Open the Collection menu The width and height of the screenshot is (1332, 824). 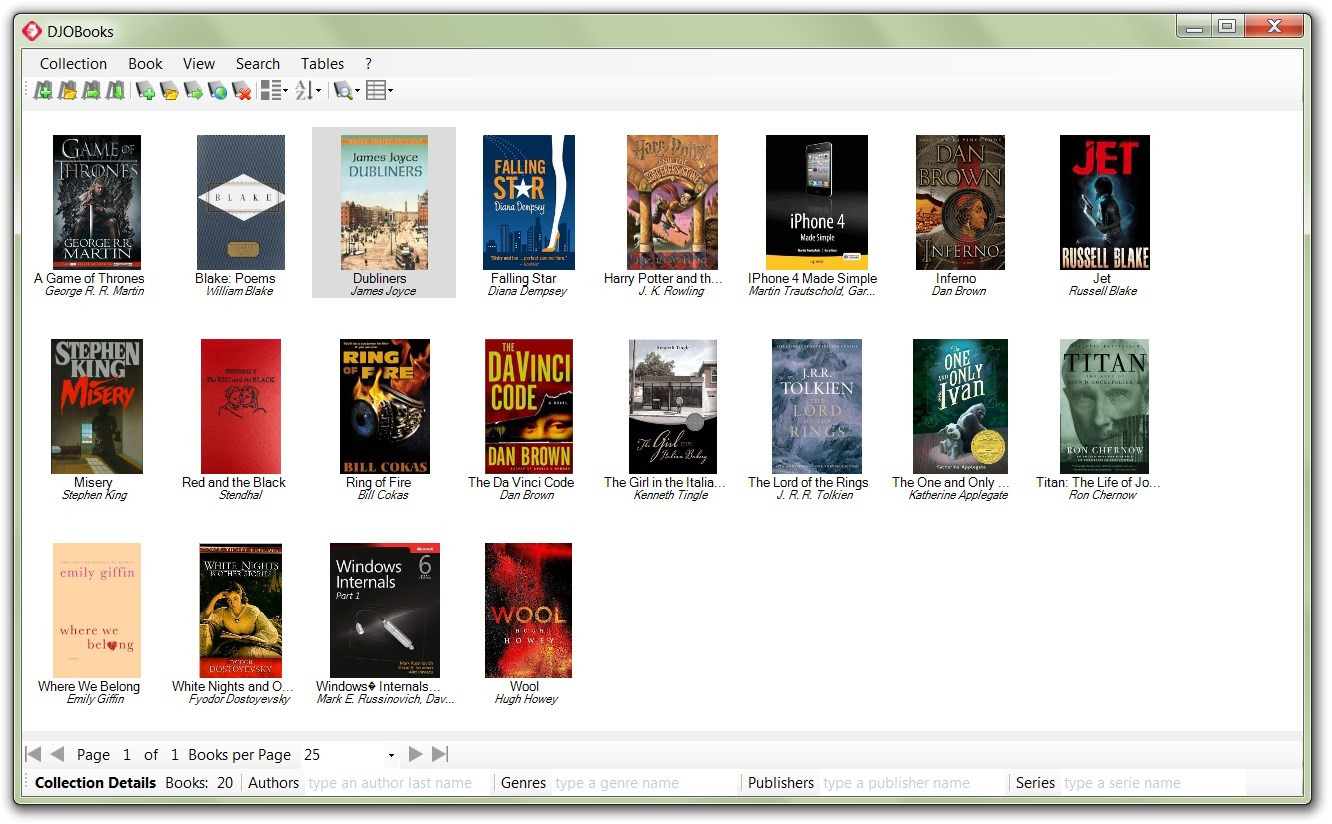pyautogui.click(x=73, y=63)
